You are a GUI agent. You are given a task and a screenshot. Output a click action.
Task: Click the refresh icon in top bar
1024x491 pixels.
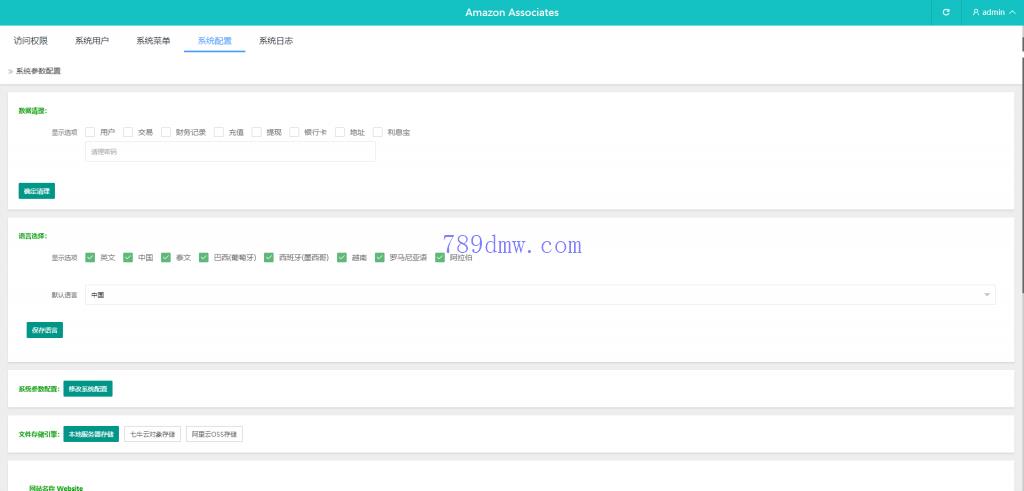pos(946,12)
